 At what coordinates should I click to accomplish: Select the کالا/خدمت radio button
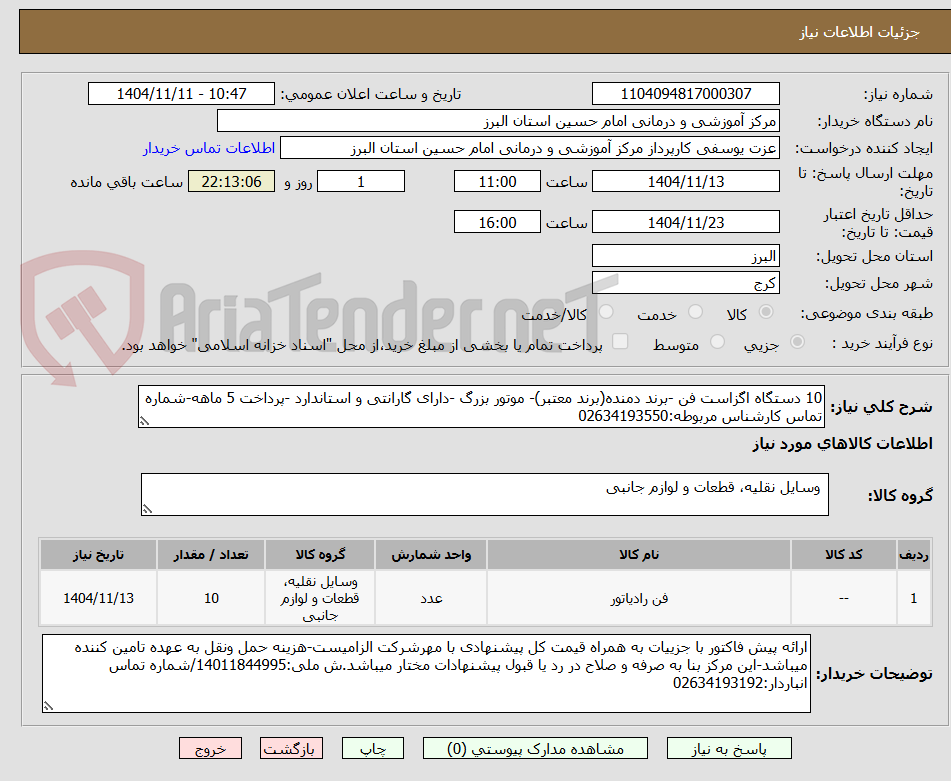tap(606, 312)
